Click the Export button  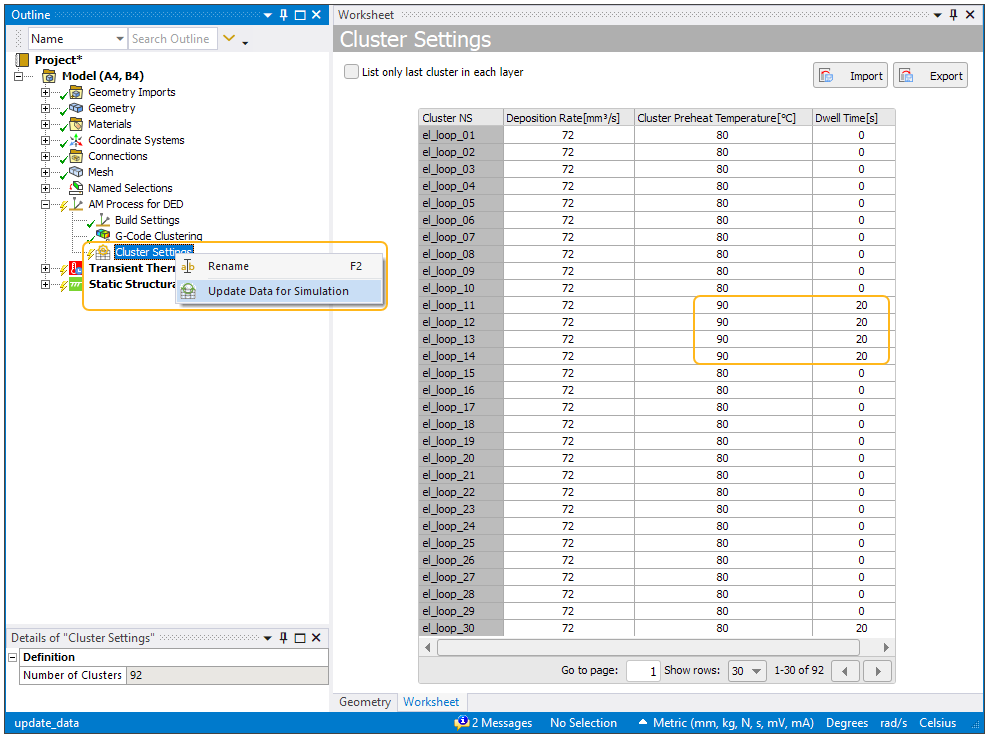click(x=930, y=76)
